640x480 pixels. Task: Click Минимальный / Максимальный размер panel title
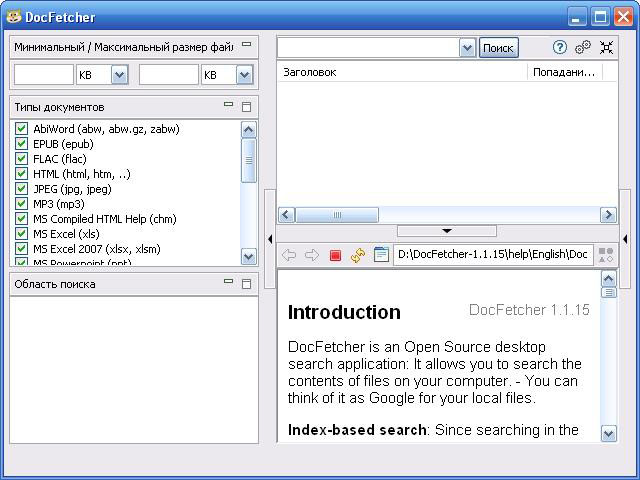(x=124, y=47)
